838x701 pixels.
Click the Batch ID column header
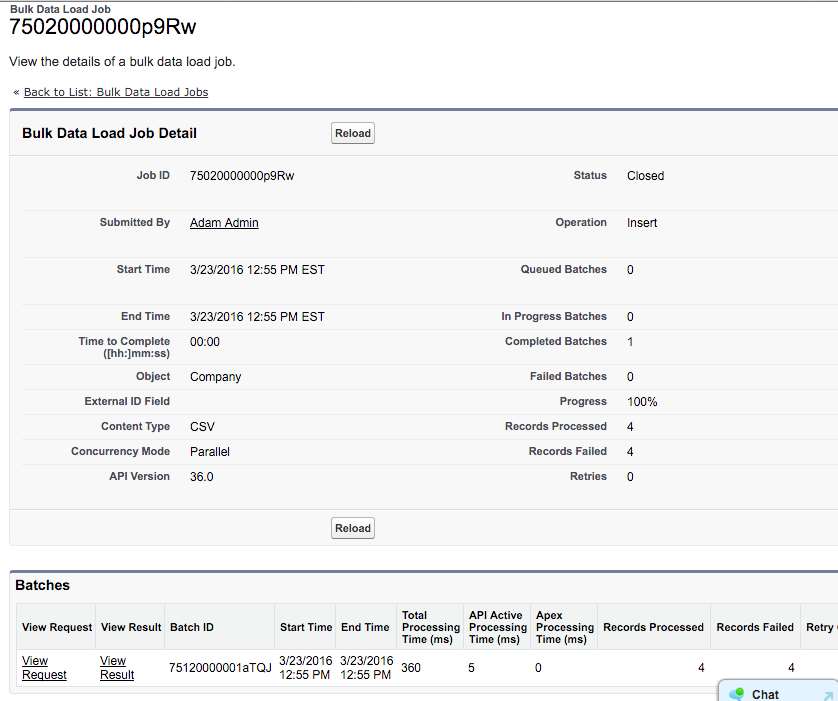(x=190, y=627)
